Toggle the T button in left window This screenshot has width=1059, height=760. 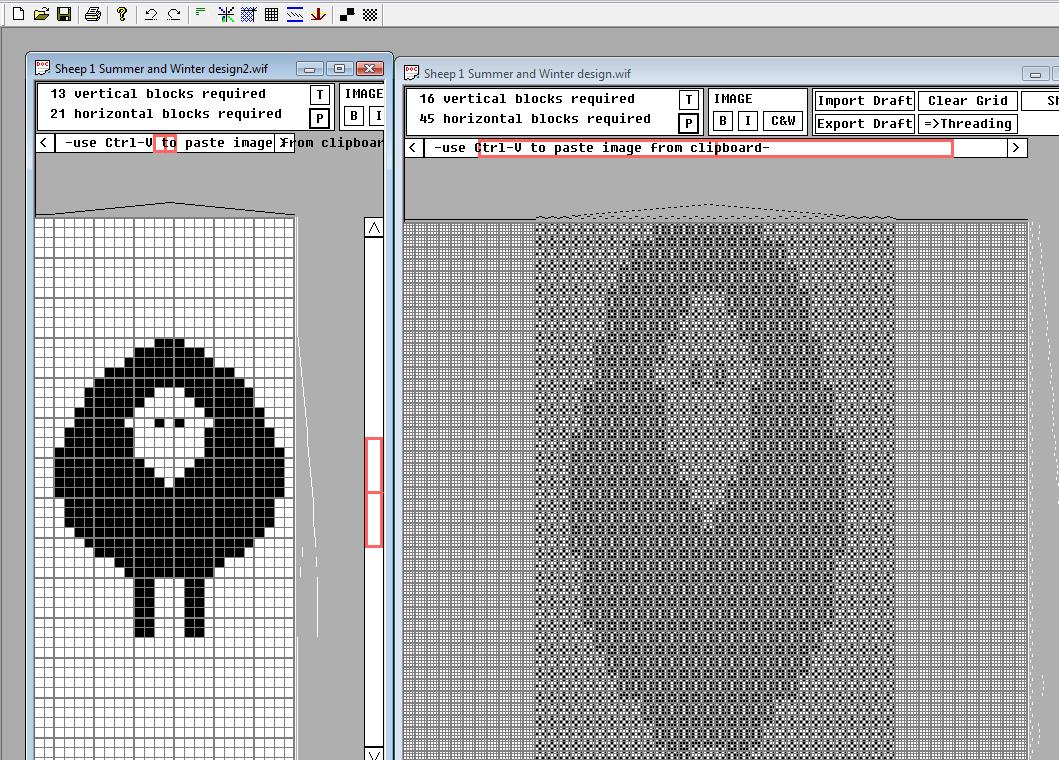coord(319,95)
